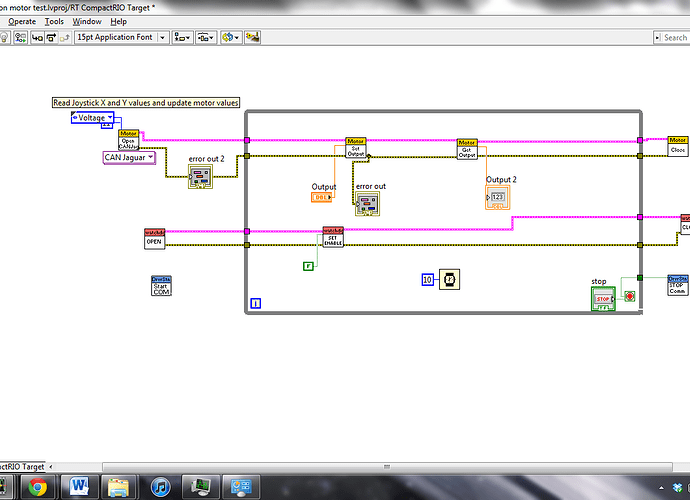Screen dimensions: 690x500
Task: Select the Watchdog SET ENABLE VI
Action: 333,237
